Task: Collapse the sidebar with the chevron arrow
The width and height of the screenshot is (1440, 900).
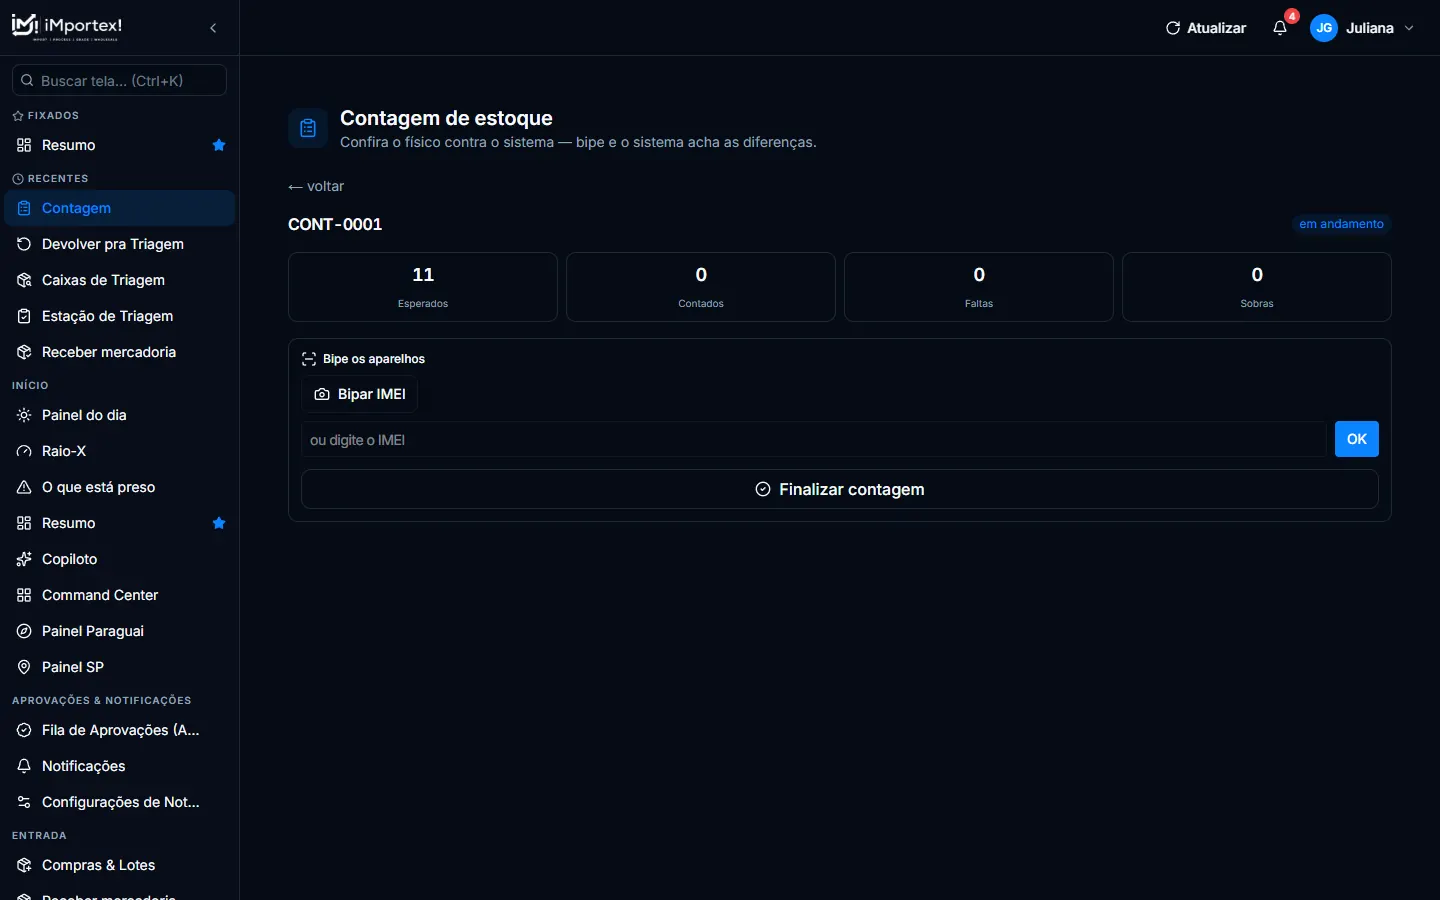Action: (213, 28)
